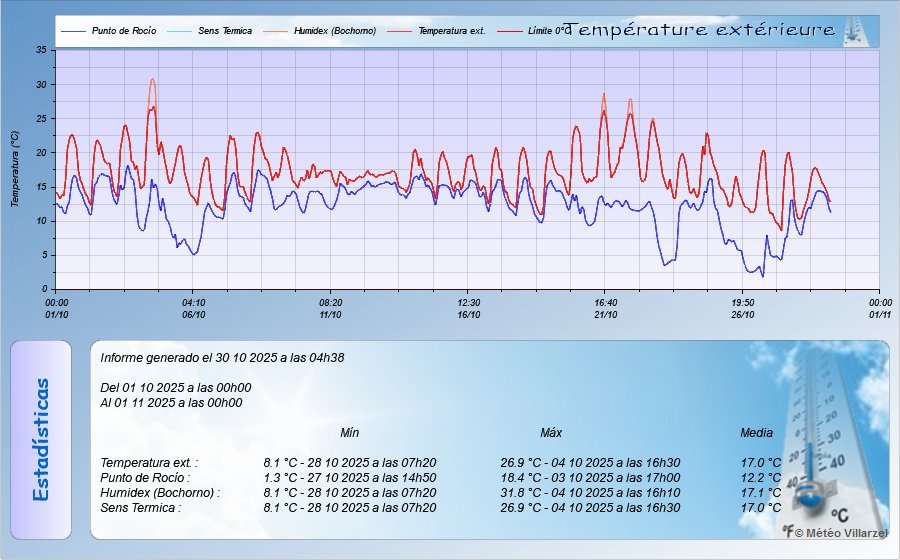This screenshot has width=900, height=560.
Task: Click the thermometer bulb at the bottom
Action: 808,490
